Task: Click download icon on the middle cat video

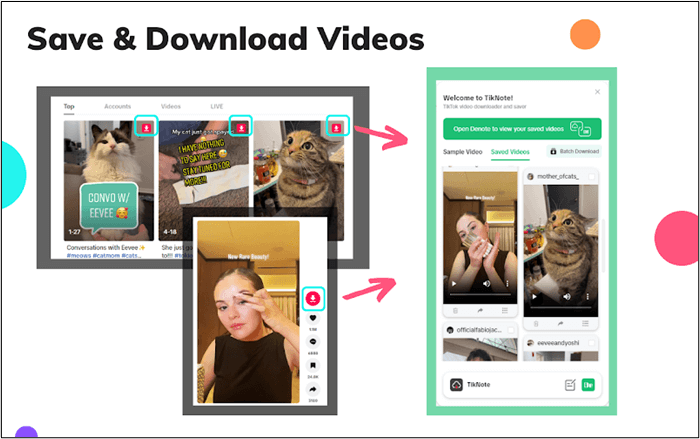Action: coord(239,126)
